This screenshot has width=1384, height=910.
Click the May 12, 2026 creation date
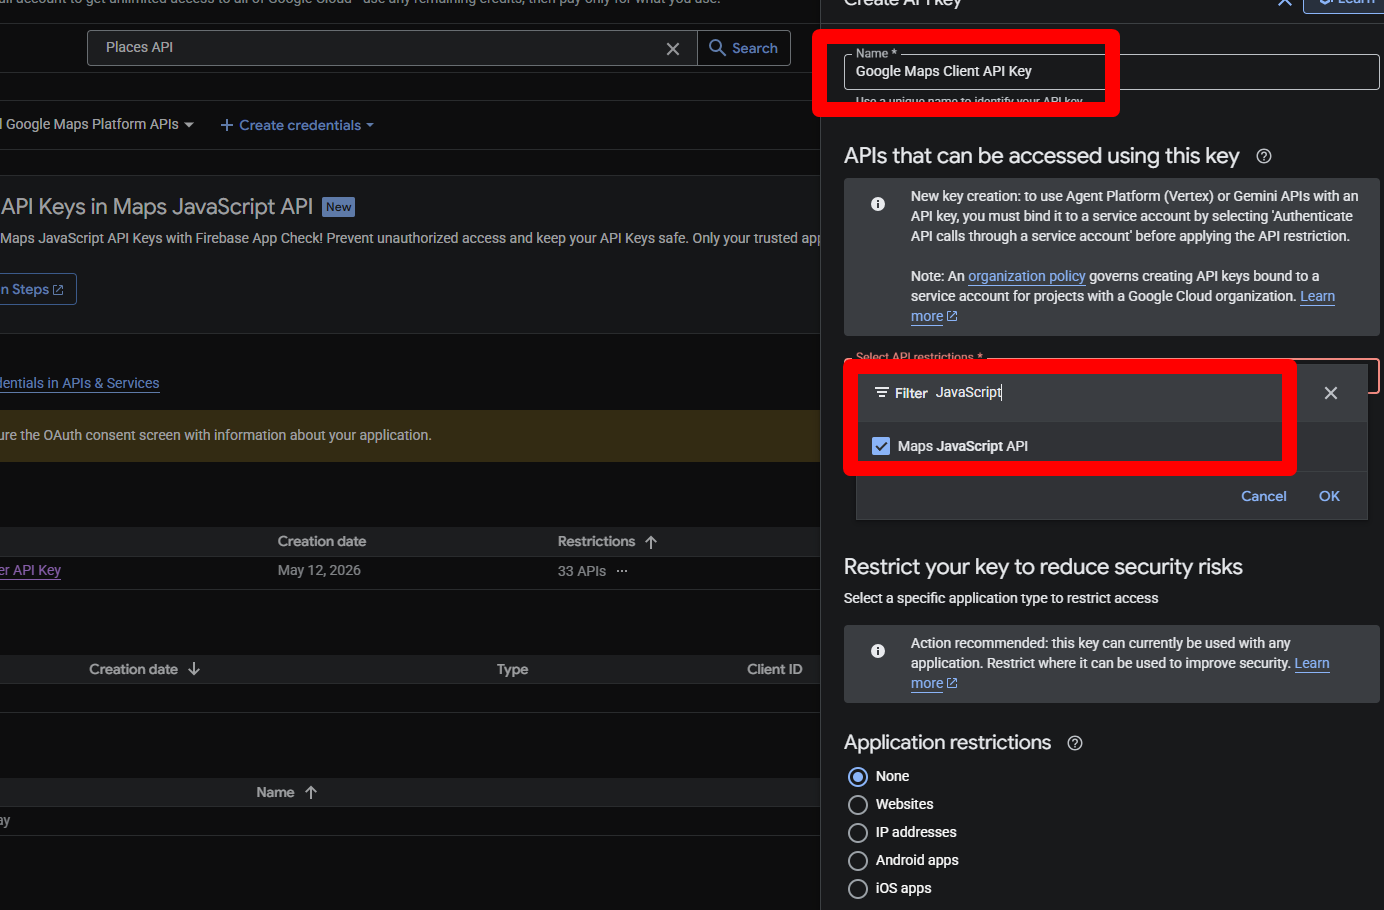(x=319, y=570)
